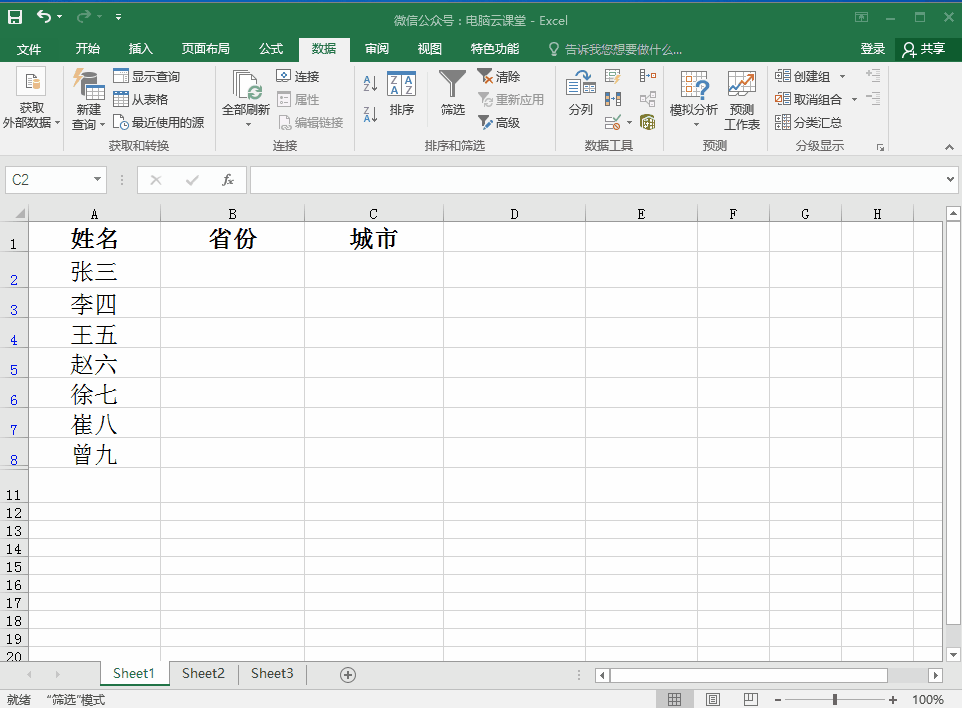The image size is (962, 708).
Task: Click Group (创建组) button
Action: pyautogui.click(x=802, y=76)
